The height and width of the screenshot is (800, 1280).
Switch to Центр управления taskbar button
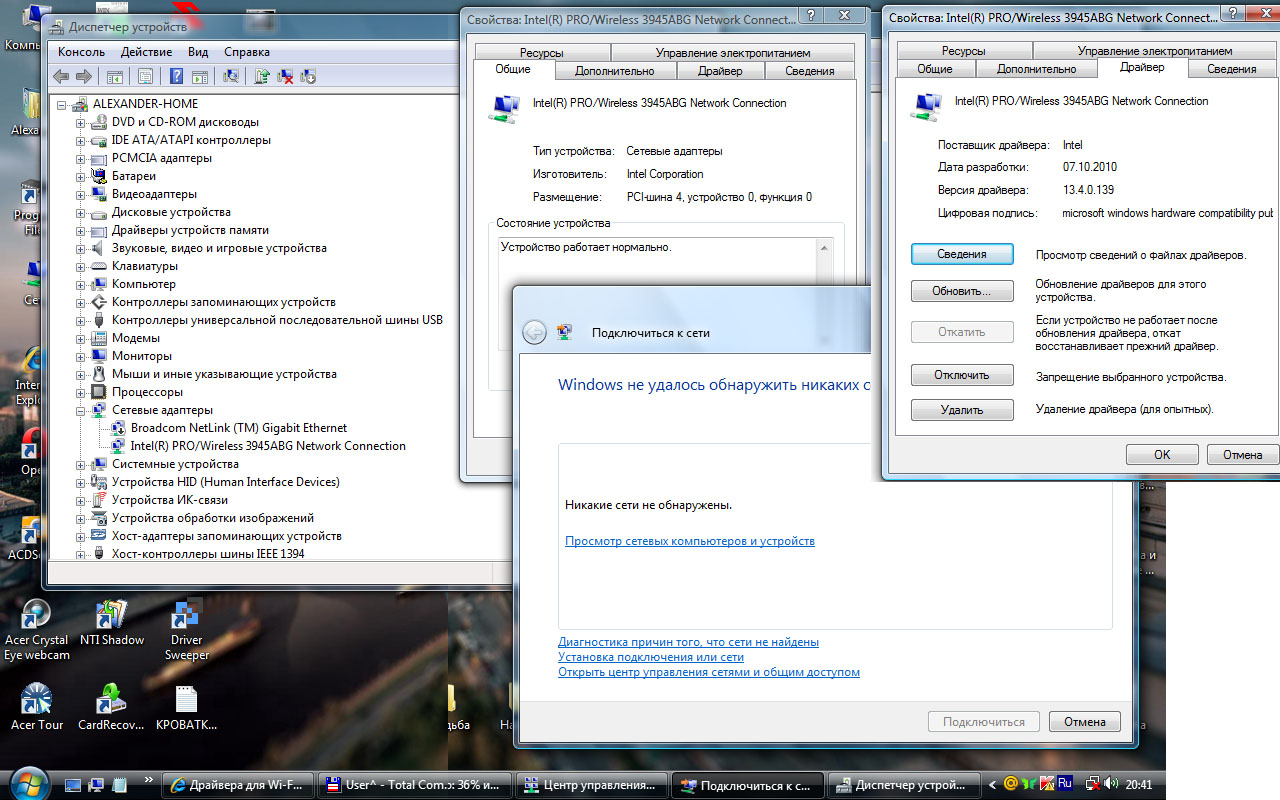tap(590, 785)
